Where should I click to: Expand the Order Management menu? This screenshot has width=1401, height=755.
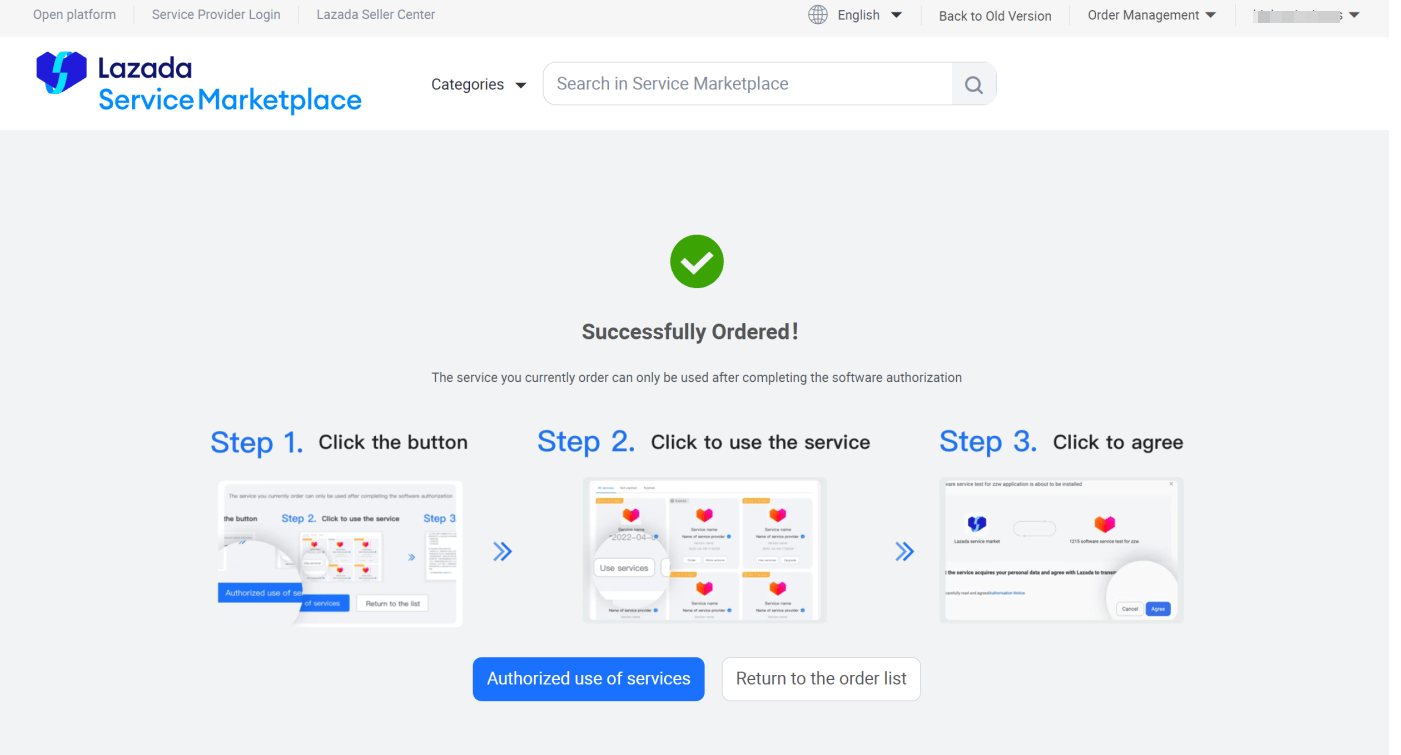pos(1151,15)
